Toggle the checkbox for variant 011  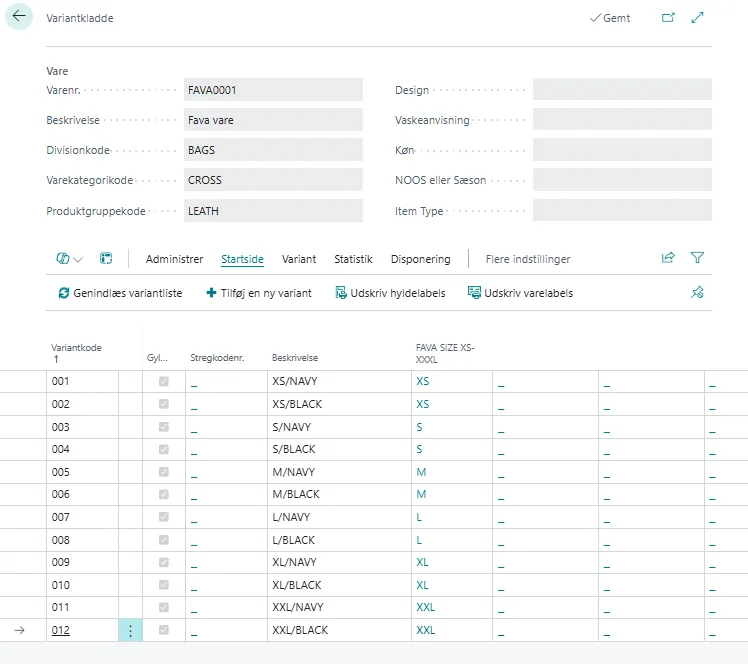coord(164,608)
